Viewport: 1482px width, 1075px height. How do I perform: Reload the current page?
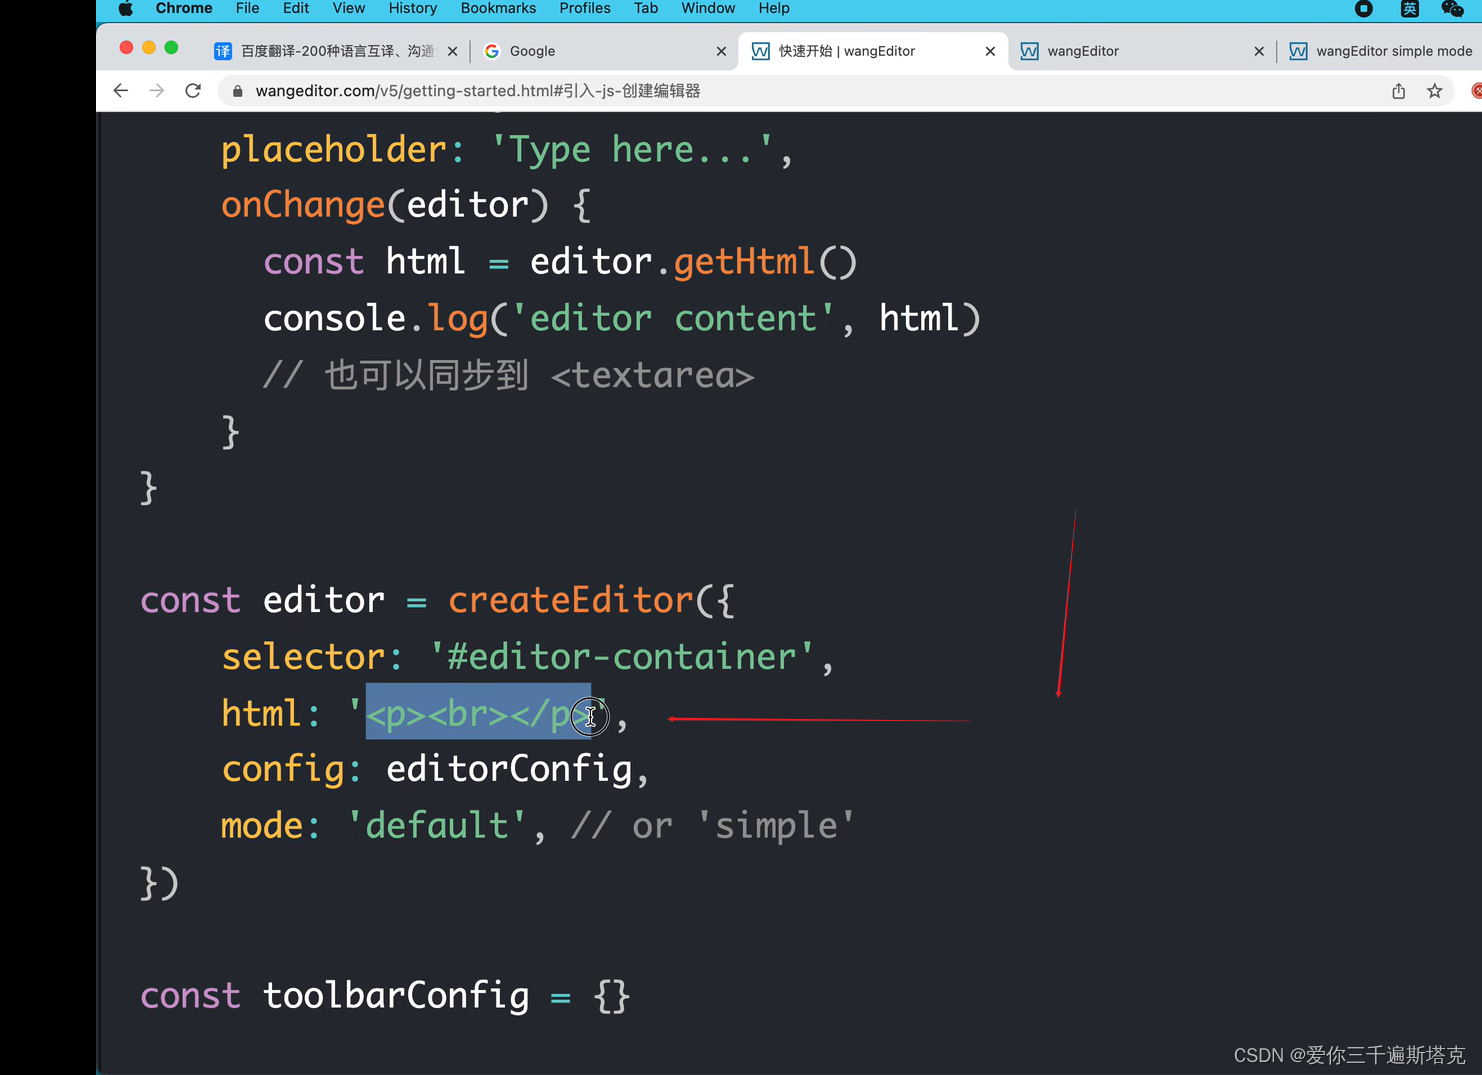tap(193, 91)
